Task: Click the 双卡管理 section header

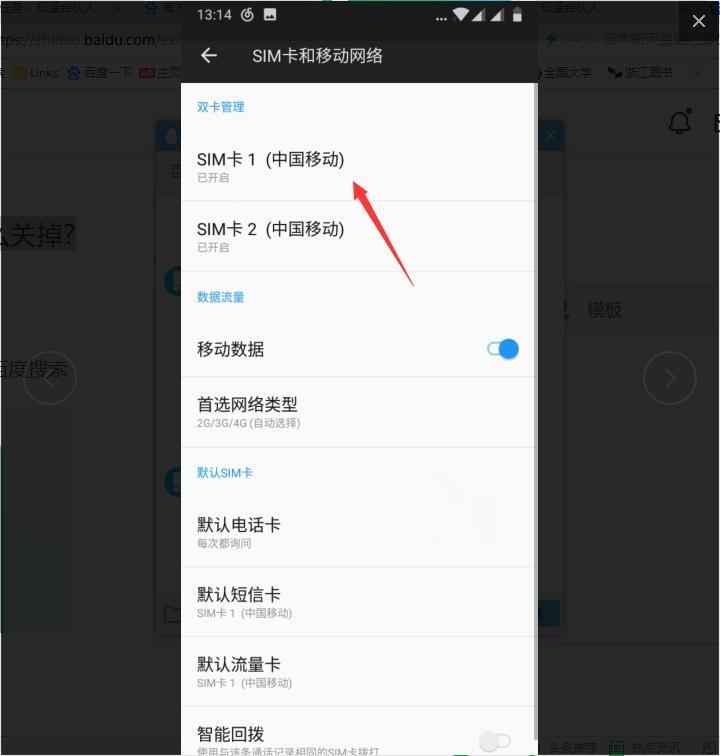Action: pos(220,107)
